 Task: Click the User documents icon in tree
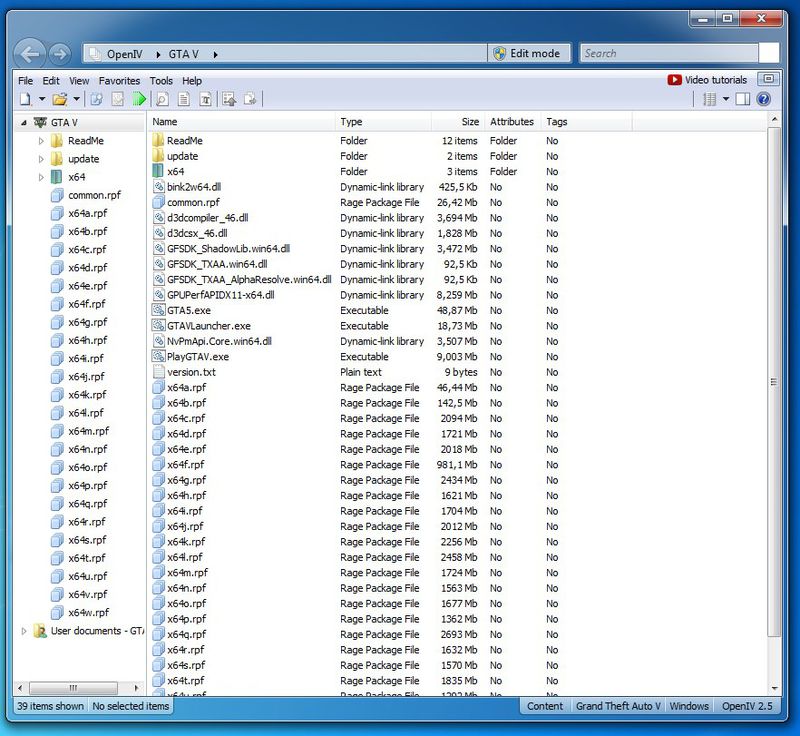pos(40,631)
